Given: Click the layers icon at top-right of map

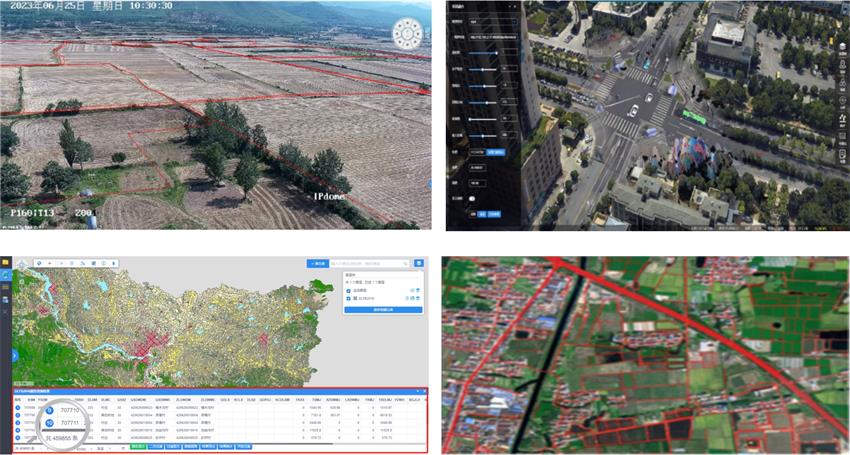Looking at the screenshot, I should point(418,263).
